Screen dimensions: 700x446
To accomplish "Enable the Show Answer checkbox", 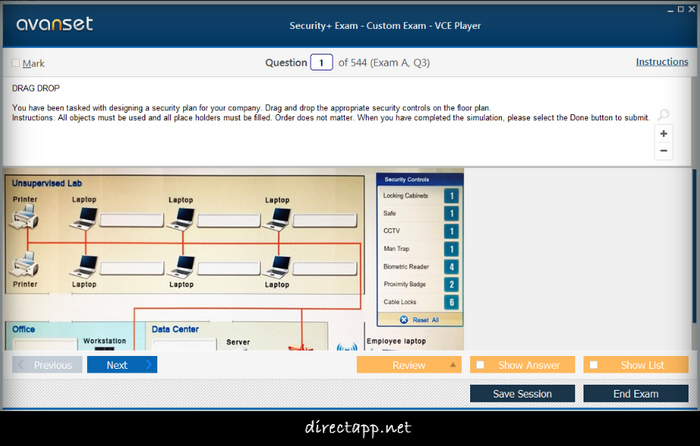I will tap(480, 365).
